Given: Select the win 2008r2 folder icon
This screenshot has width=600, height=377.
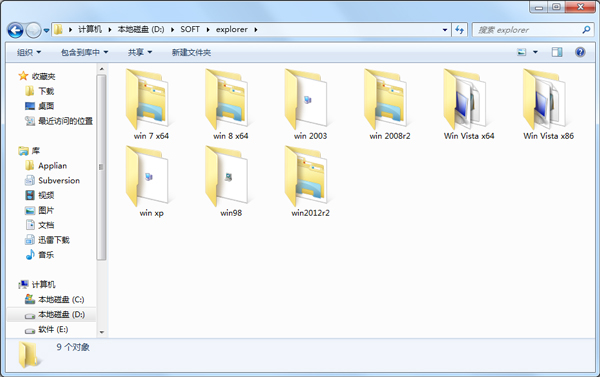Looking at the screenshot, I should 386,99.
